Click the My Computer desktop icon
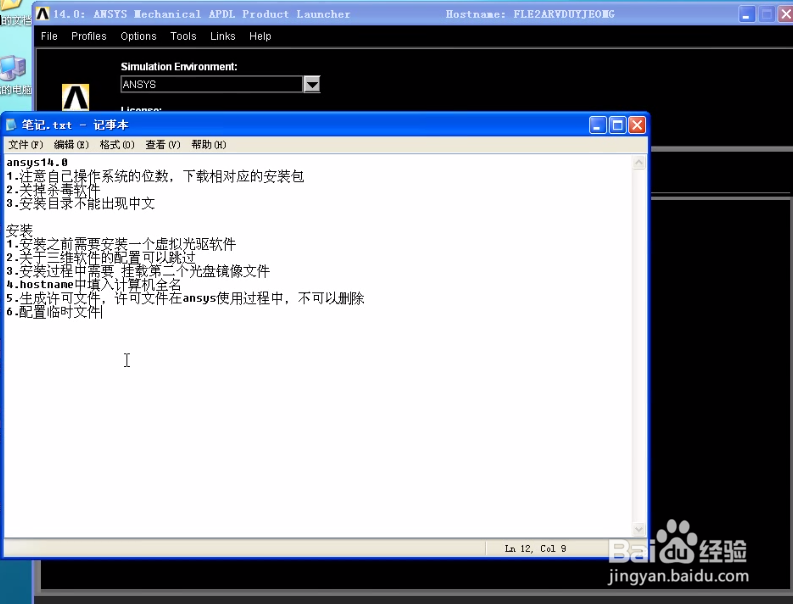 (13, 69)
